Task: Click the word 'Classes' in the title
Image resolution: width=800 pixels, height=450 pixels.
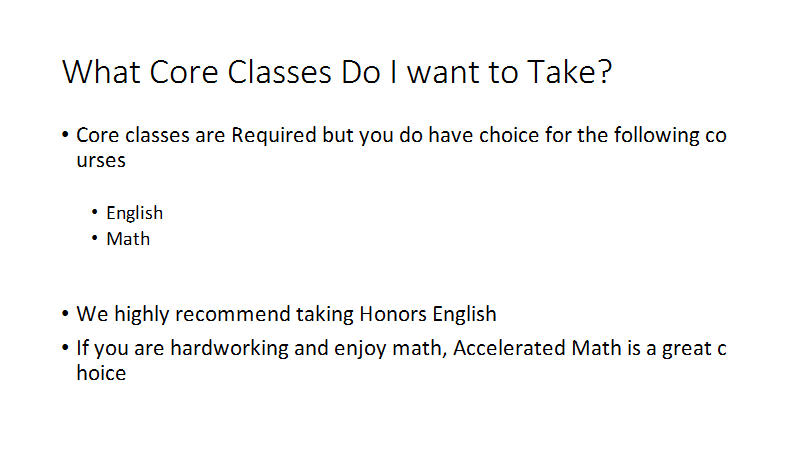Action: (x=280, y=72)
